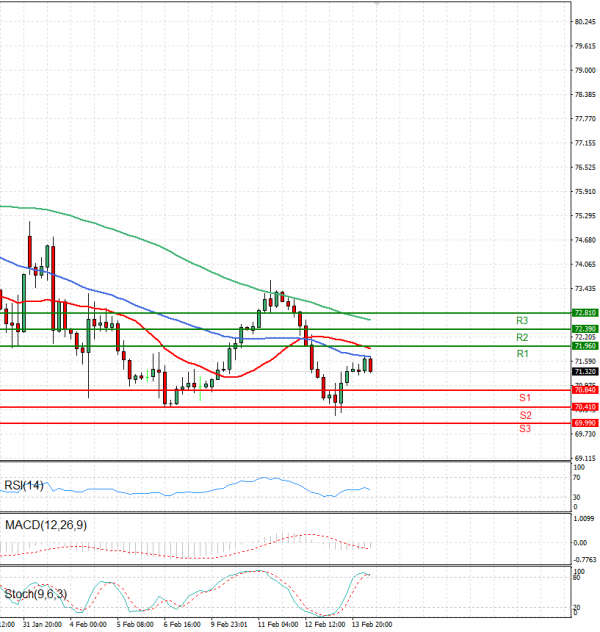Click the 69.990 support price tag
This screenshot has height=632, width=600.
tap(585, 423)
